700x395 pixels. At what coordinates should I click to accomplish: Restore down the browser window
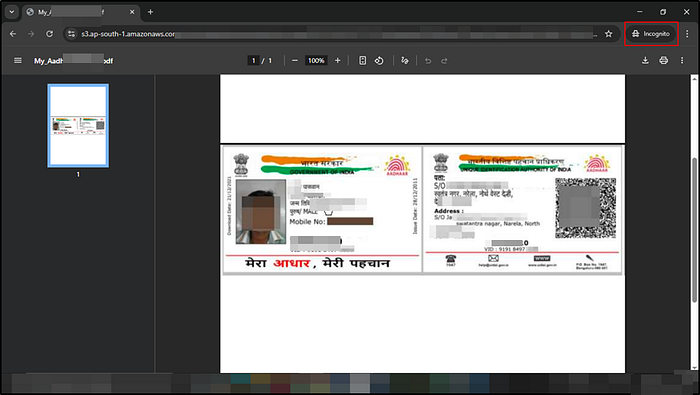click(663, 12)
